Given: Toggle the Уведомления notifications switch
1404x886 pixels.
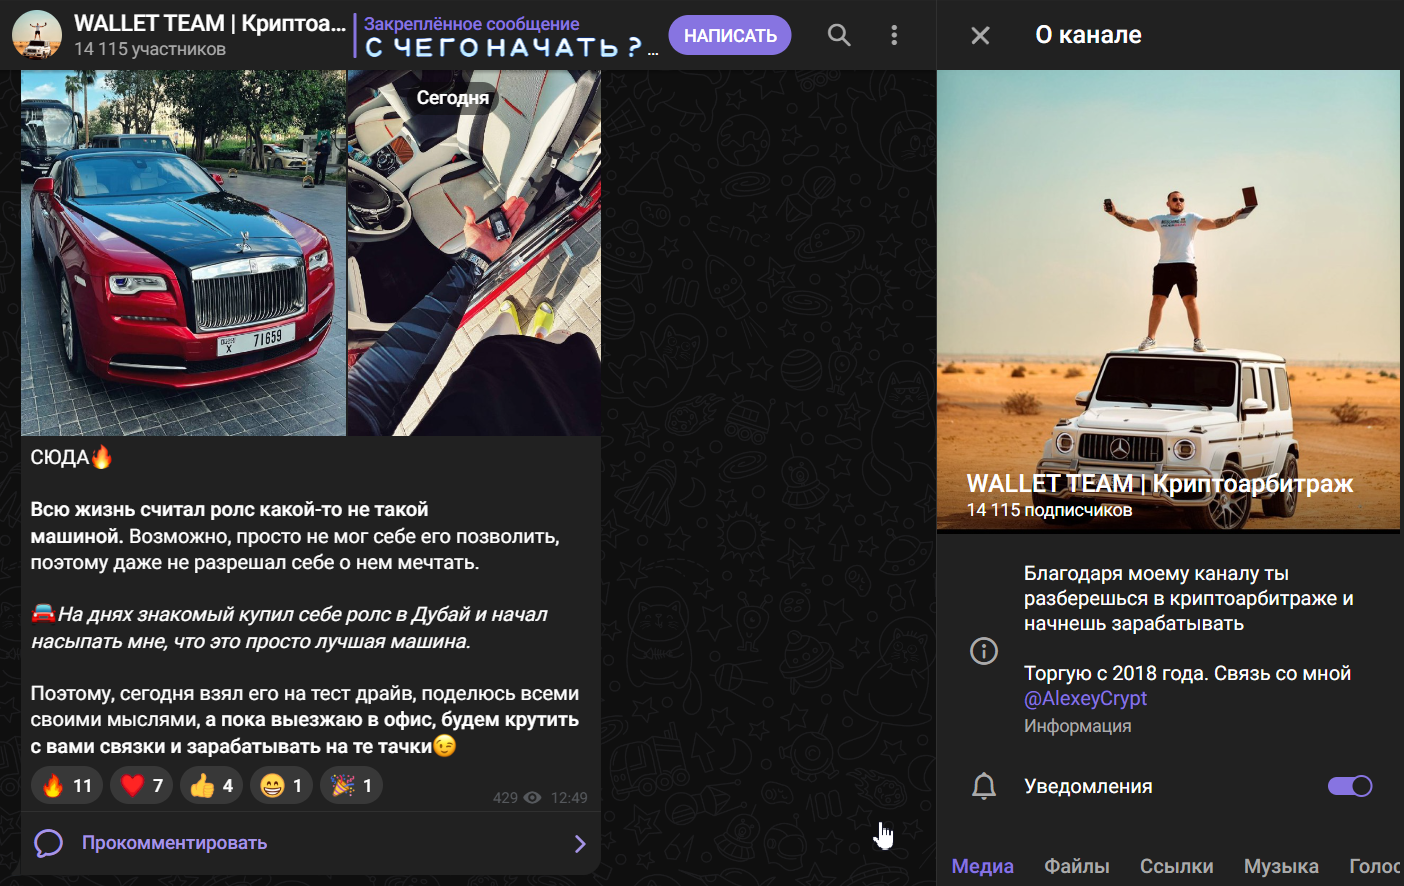Looking at the screenshot, I should click(x=1350, y=786).
